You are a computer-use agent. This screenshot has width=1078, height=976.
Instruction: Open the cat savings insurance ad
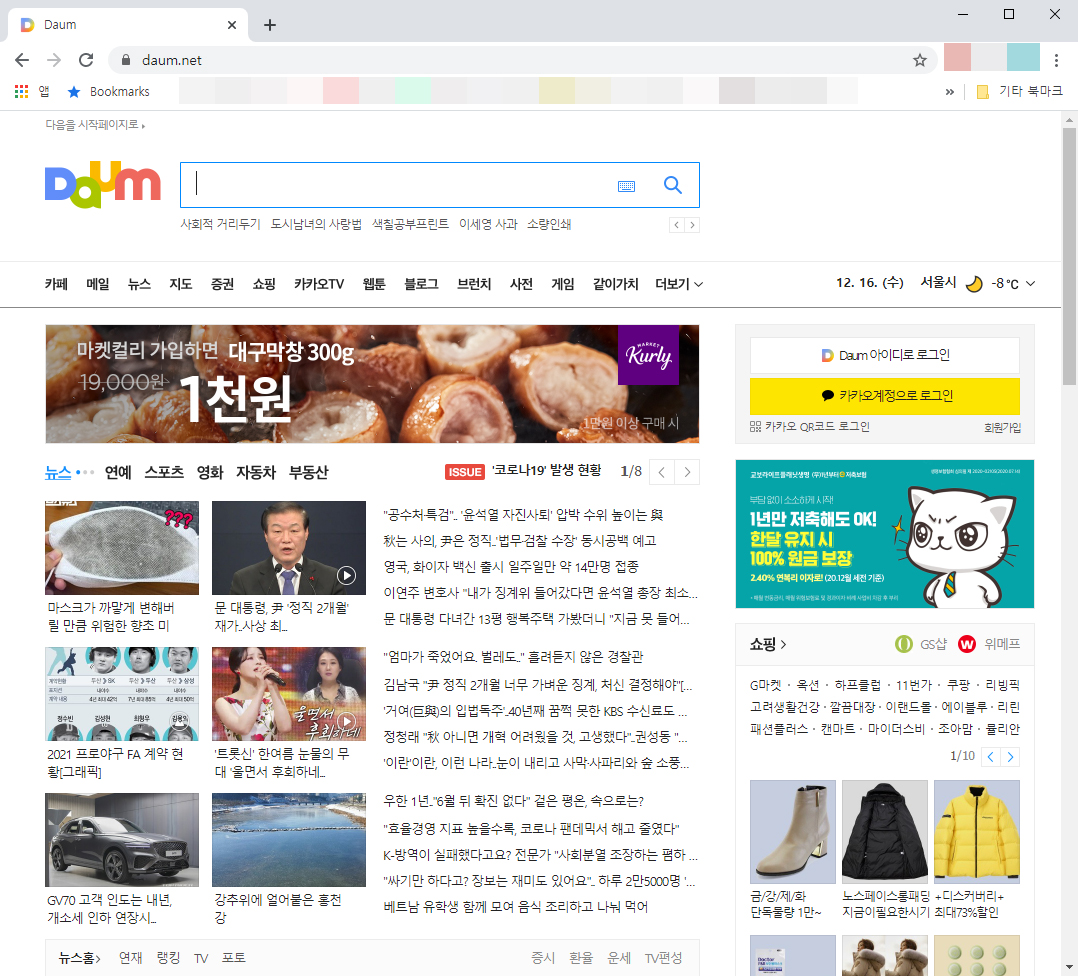[x=885, y=534]
